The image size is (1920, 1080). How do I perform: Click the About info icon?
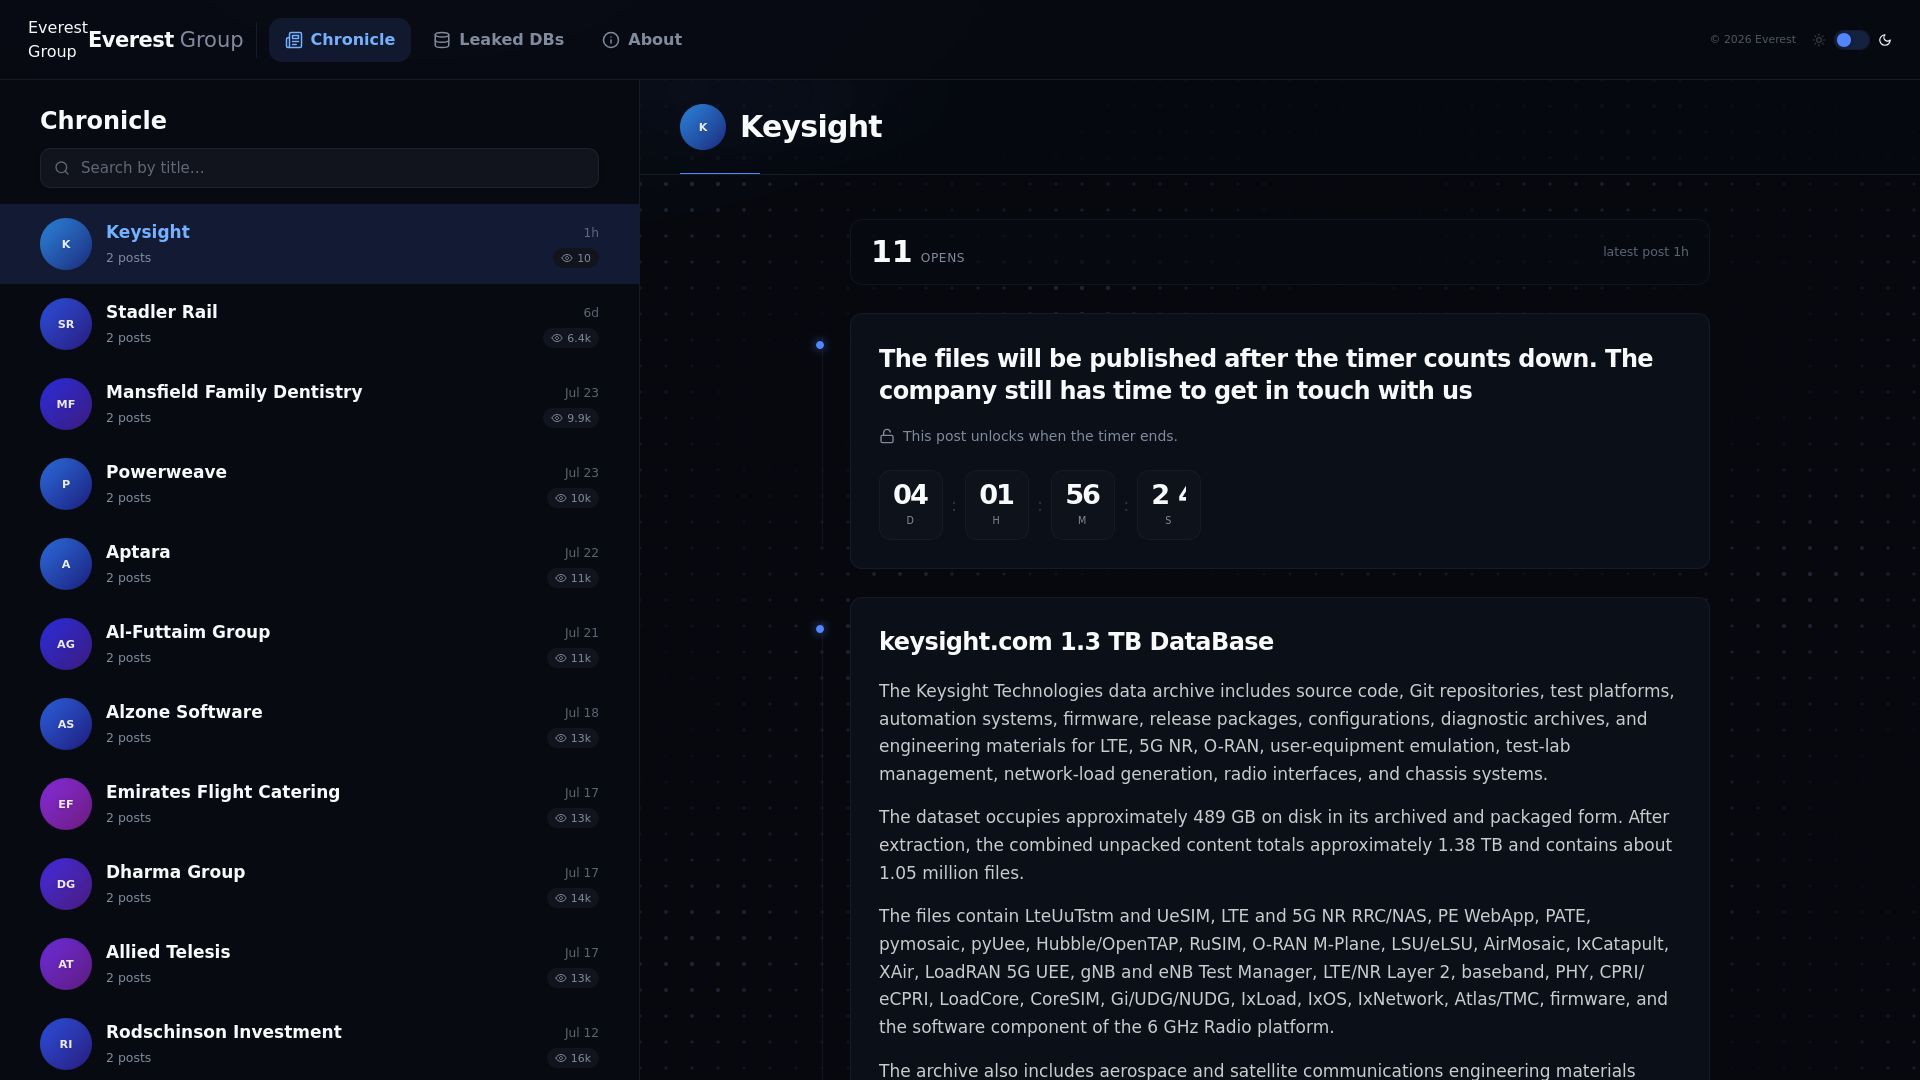[x=611, y=40]
